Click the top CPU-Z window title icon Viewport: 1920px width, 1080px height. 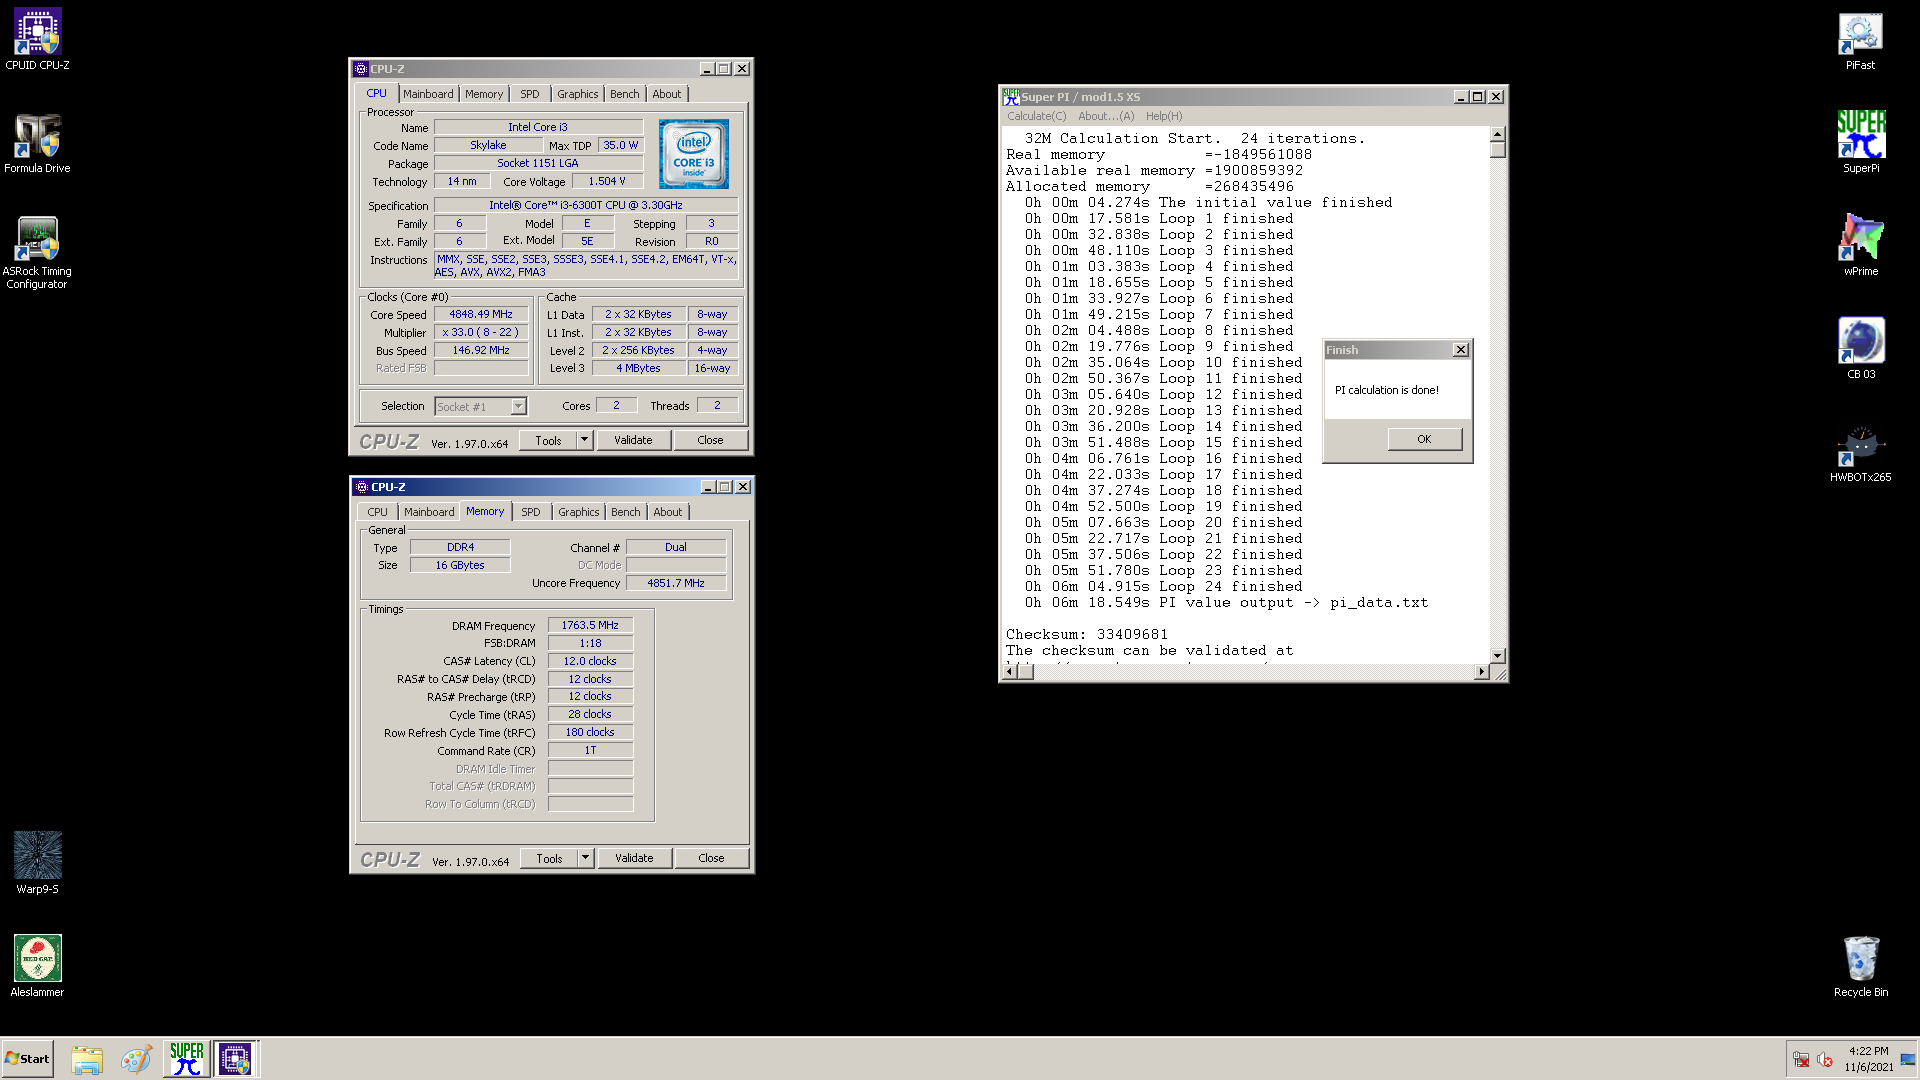pyautogui.click(x=361, y=69)
